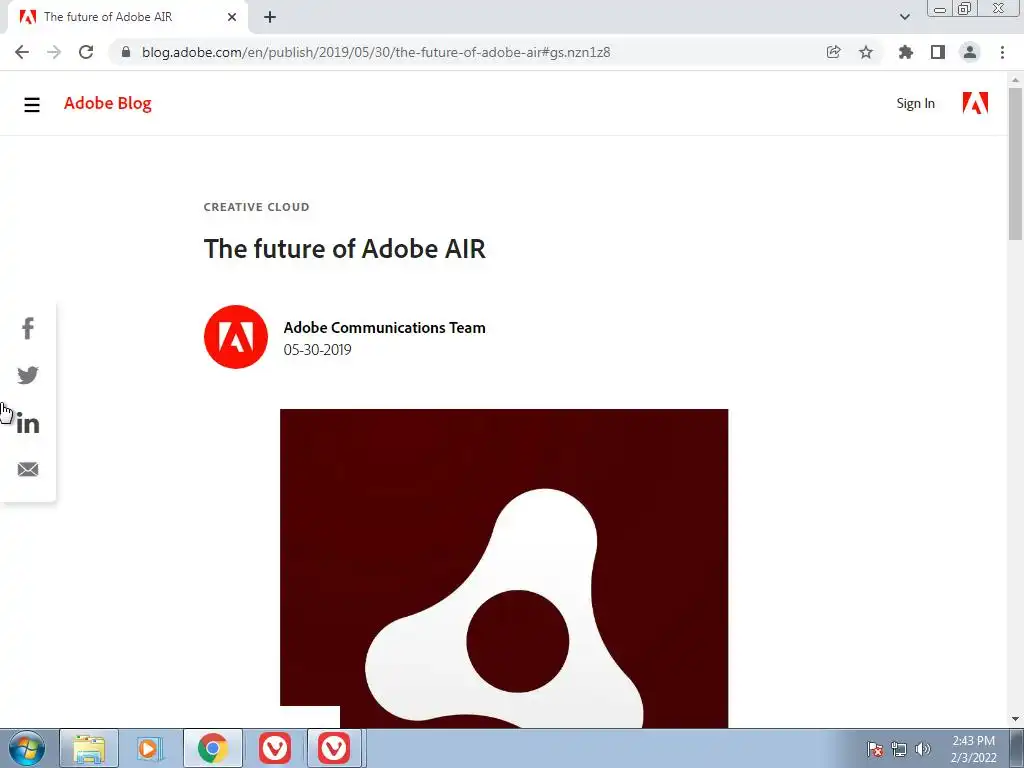Click the share this page icon
Screen dimensions: 1024x768
coord(833,52)
